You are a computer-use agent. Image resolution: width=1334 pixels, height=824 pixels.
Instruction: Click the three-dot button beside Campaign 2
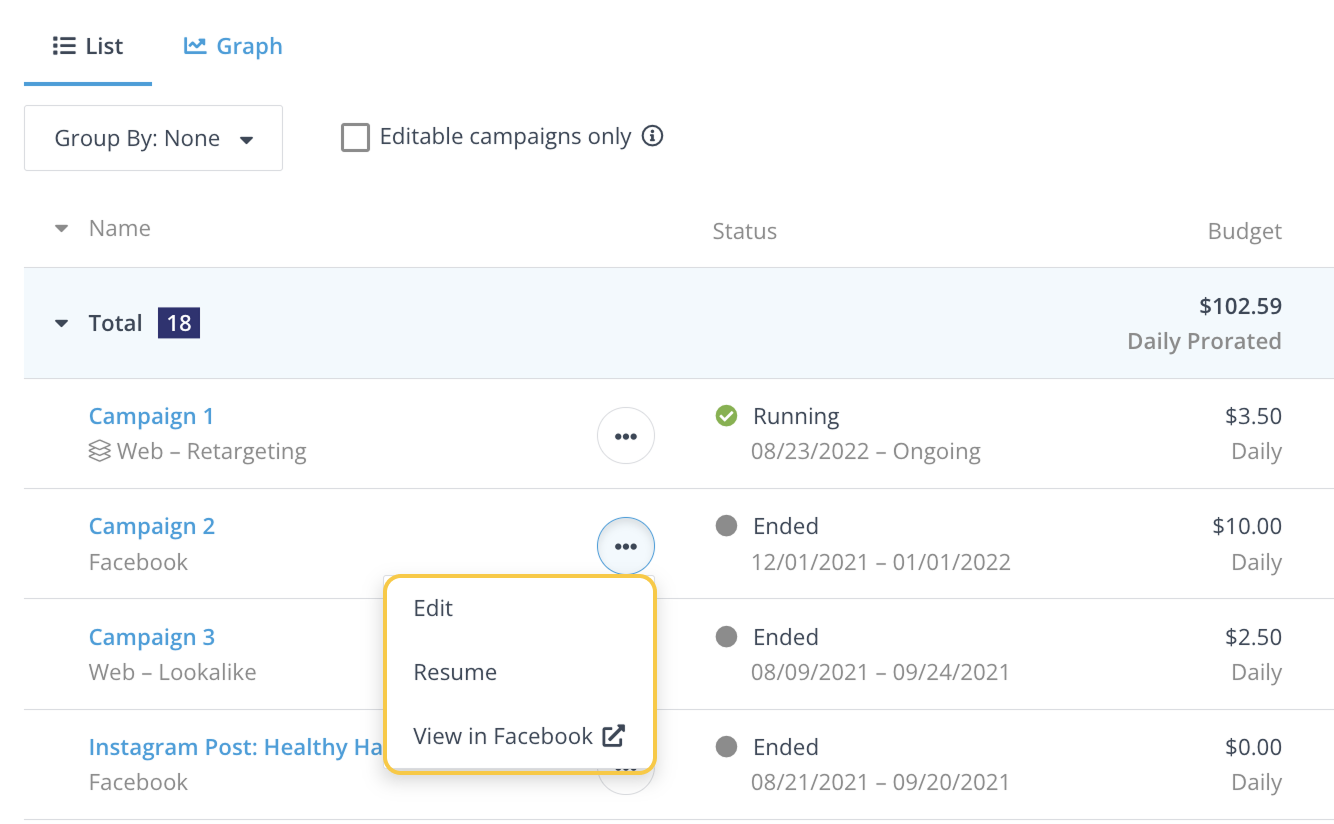(625, 546)
